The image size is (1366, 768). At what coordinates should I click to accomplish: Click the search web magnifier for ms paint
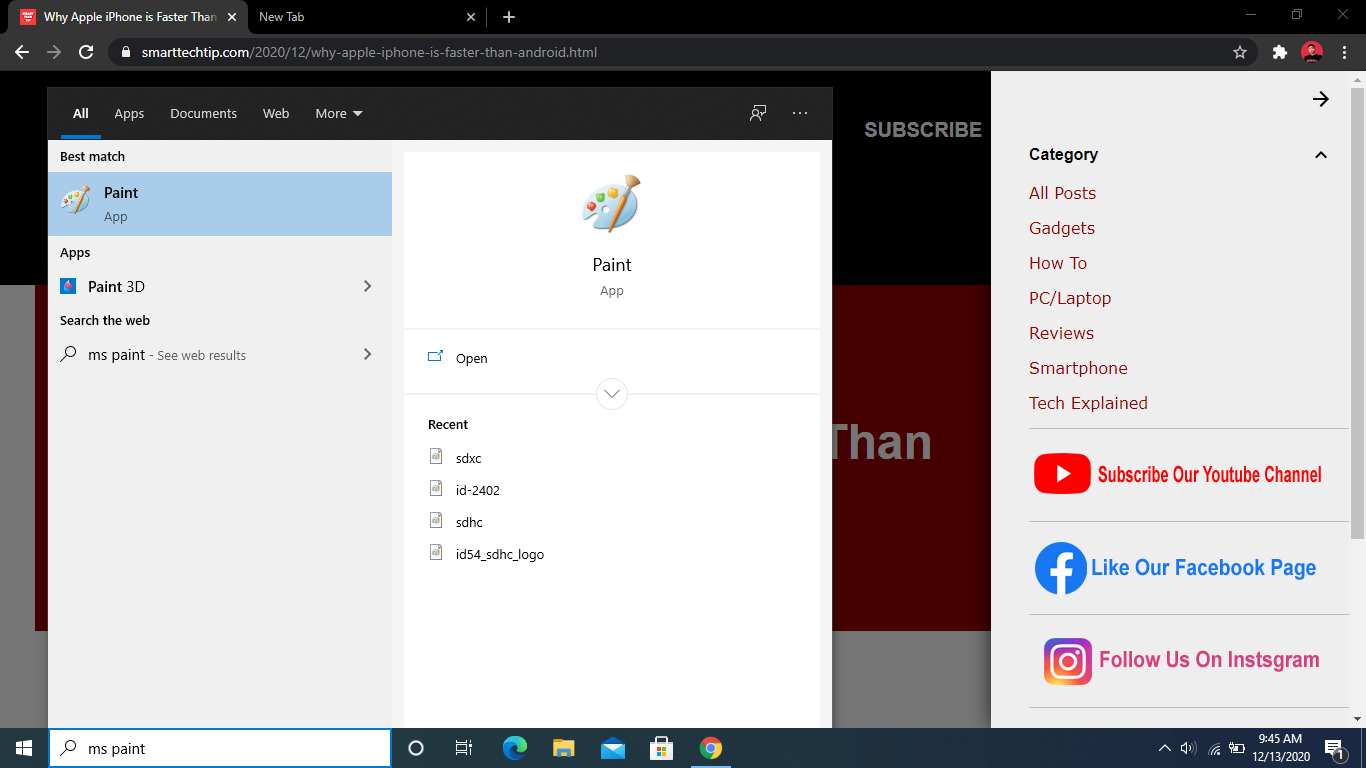pyautogui.click(x=69, y=354)
